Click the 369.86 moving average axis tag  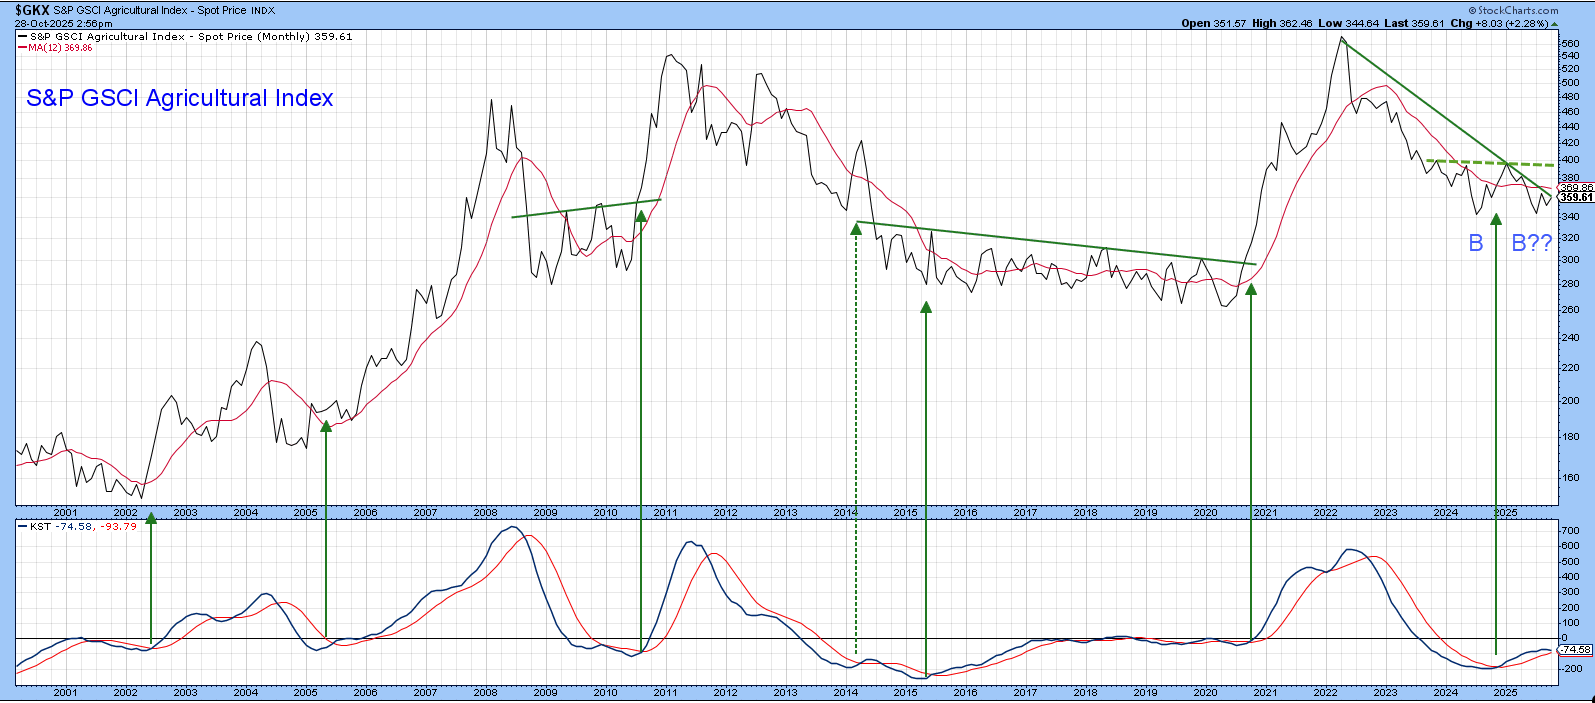(1575, 187)
